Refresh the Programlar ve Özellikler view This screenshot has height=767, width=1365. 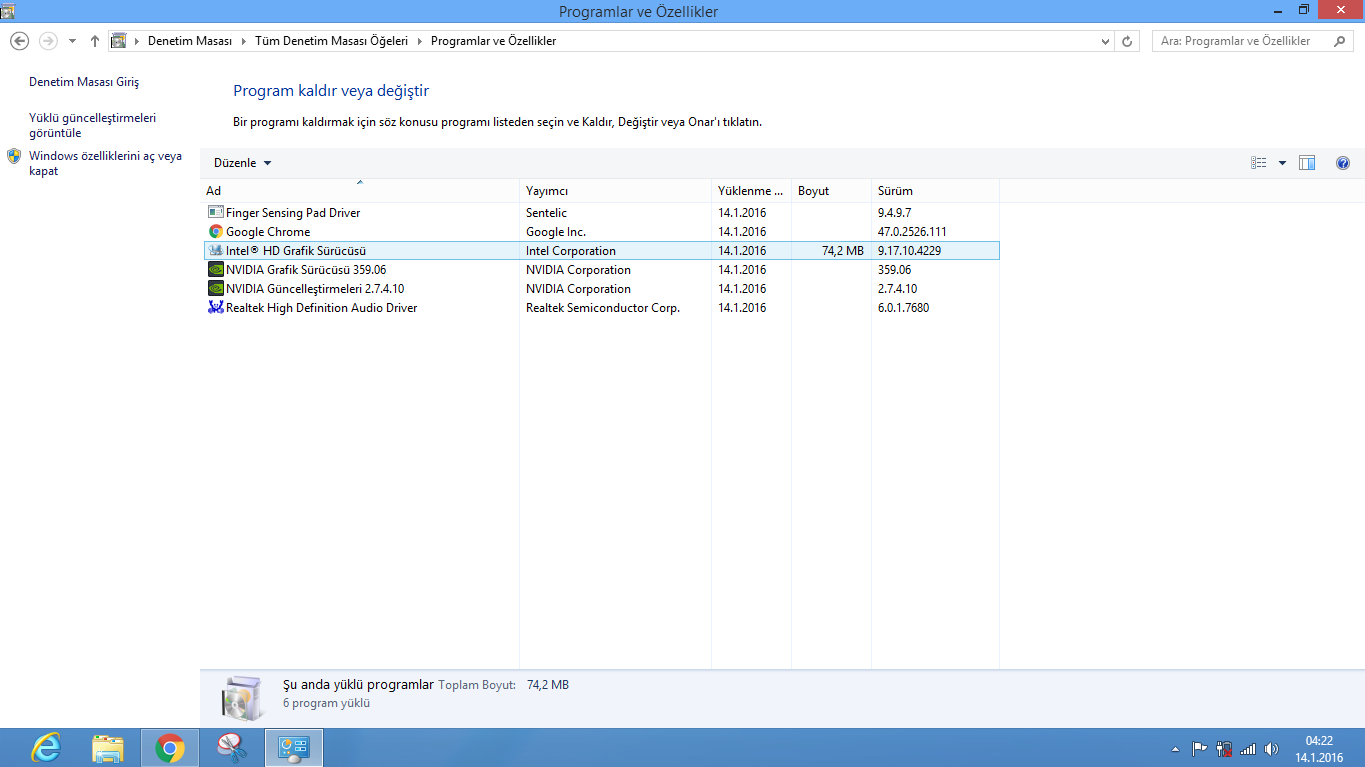[1127, 41]
